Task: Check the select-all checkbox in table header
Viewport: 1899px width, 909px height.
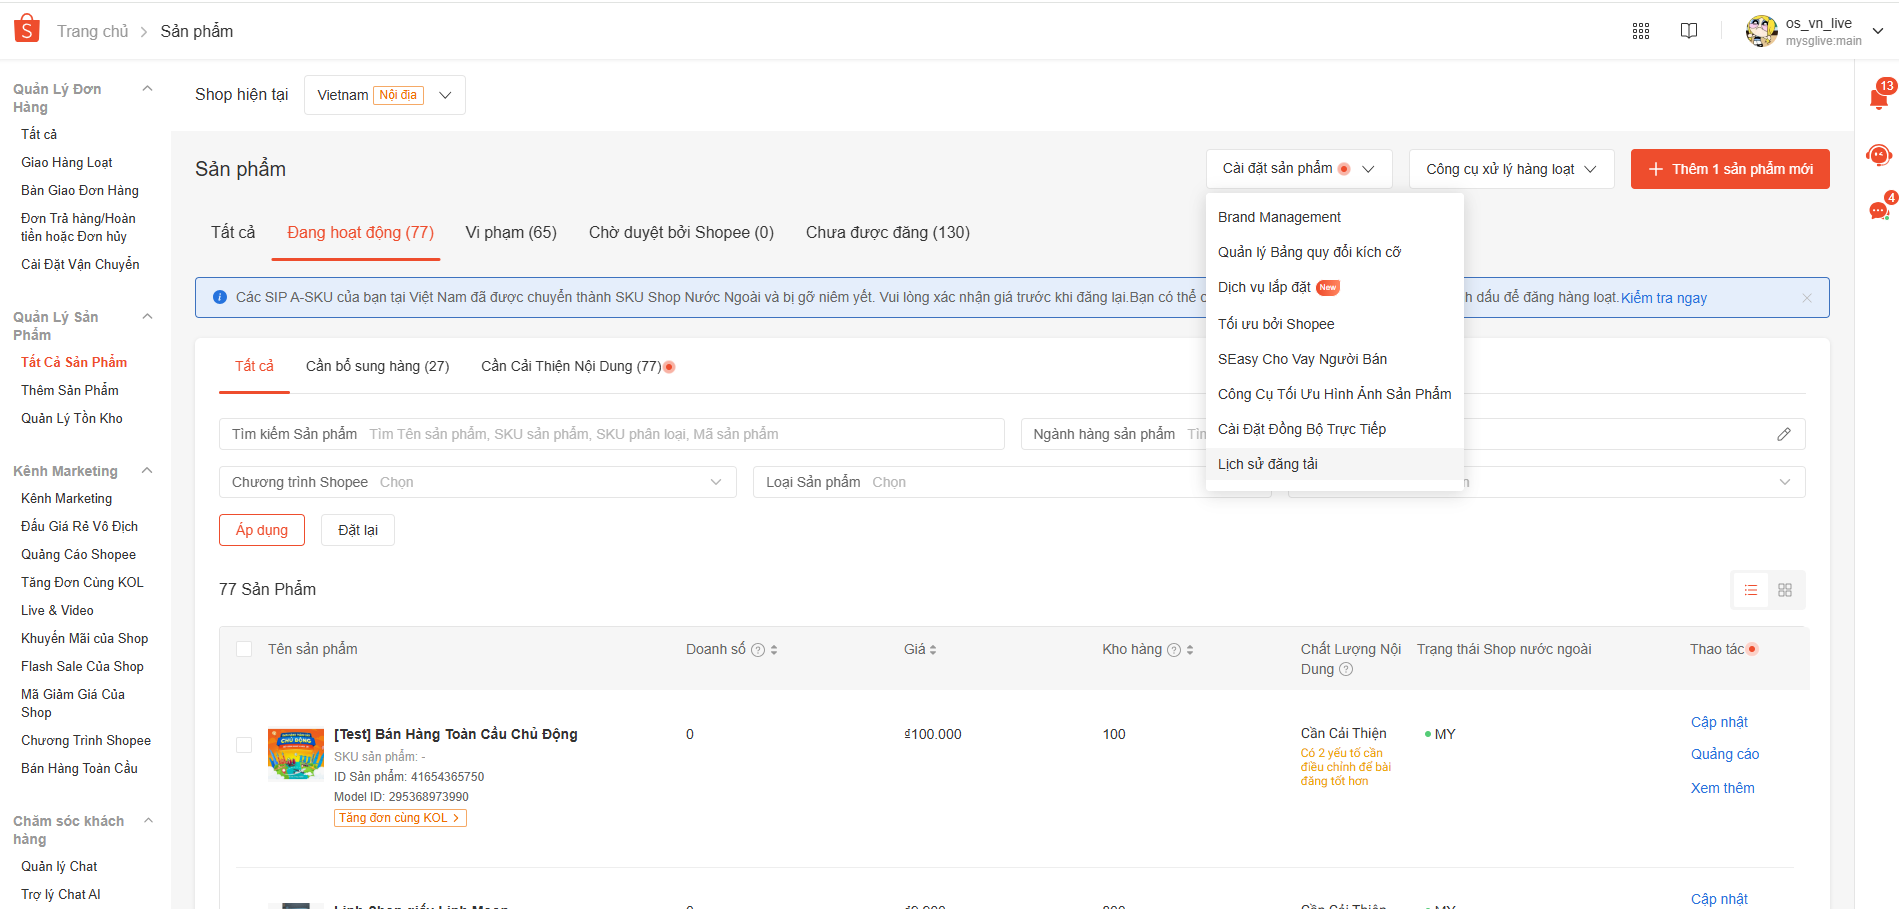Action: coord(243,649)
